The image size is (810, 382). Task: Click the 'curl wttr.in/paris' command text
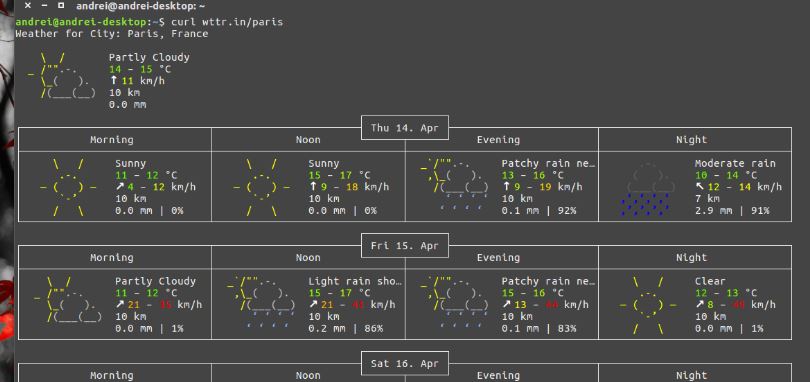(227, 22)
